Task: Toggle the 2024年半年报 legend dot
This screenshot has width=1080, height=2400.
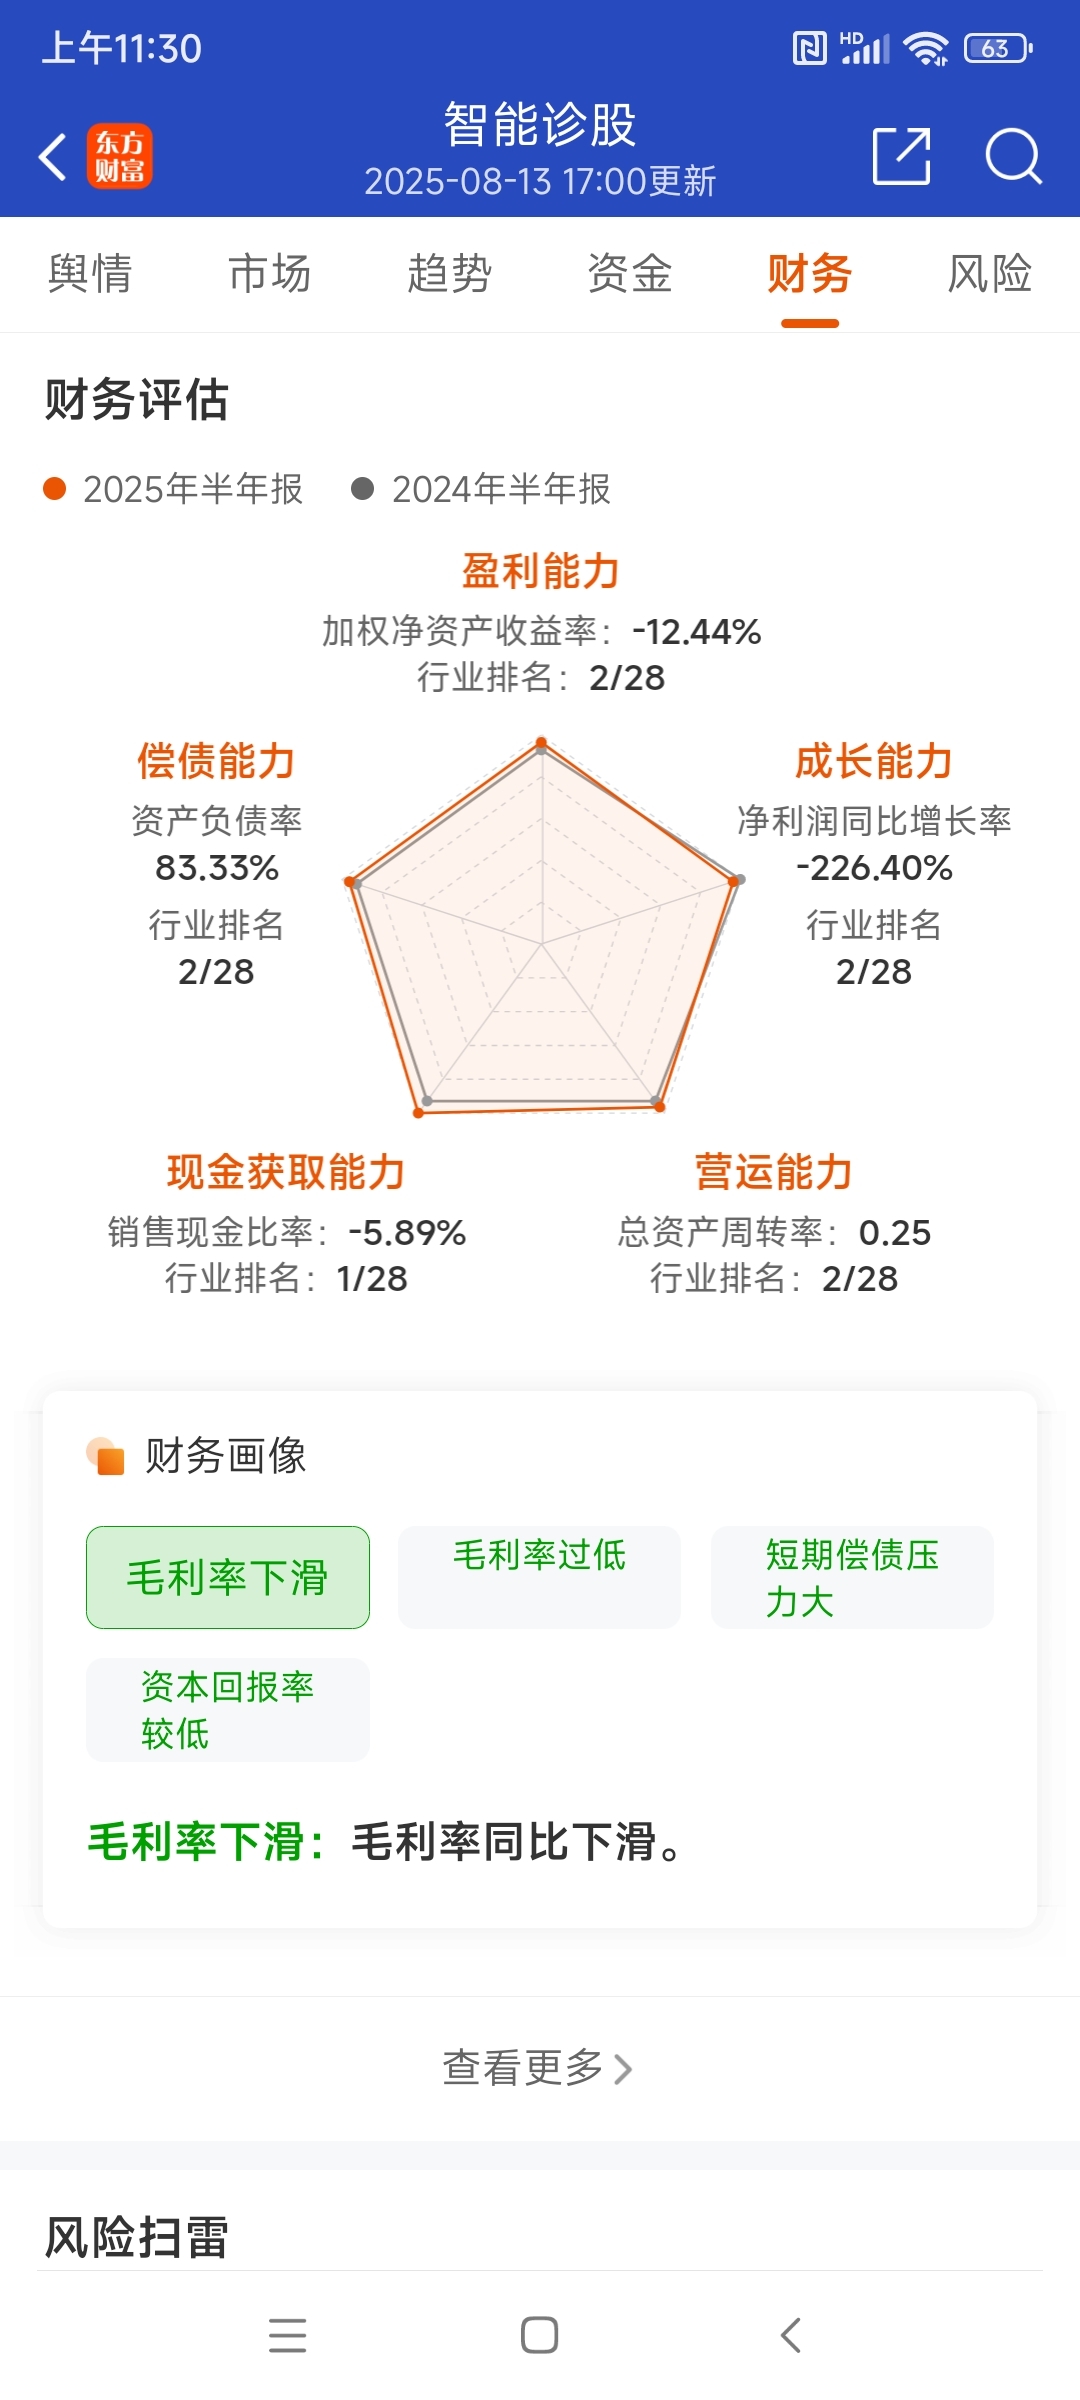Action: pos(362,489)
